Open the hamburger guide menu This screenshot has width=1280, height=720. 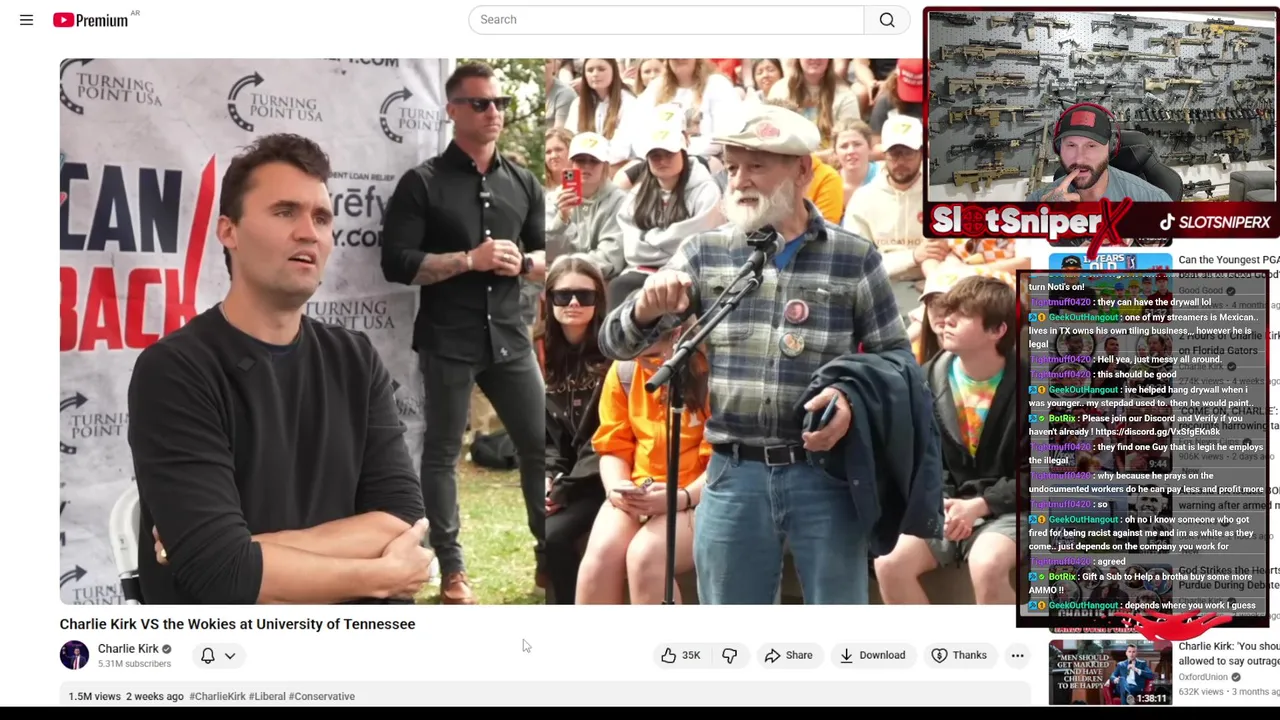point(26,19)
